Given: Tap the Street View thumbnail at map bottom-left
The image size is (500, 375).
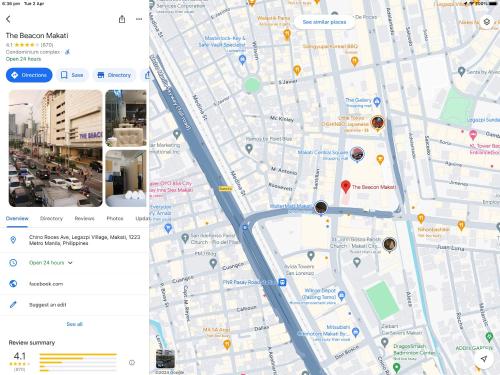Looking at the screenshot, I should click(165, 359).
